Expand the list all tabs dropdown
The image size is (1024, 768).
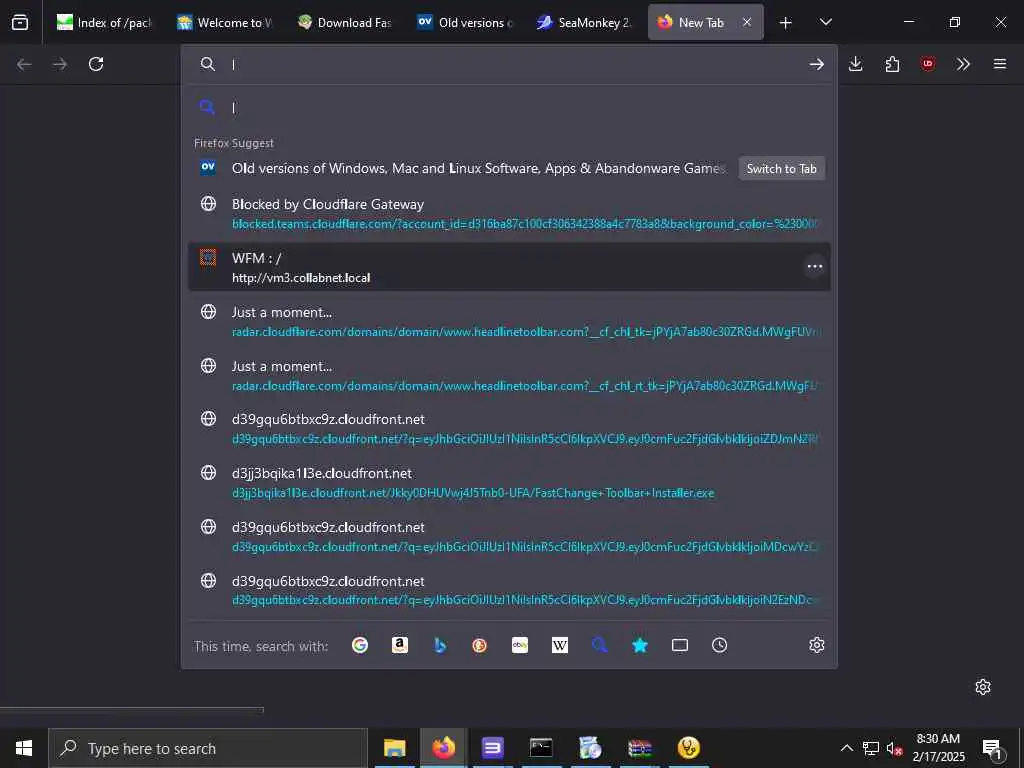click(x=825, y=22)
